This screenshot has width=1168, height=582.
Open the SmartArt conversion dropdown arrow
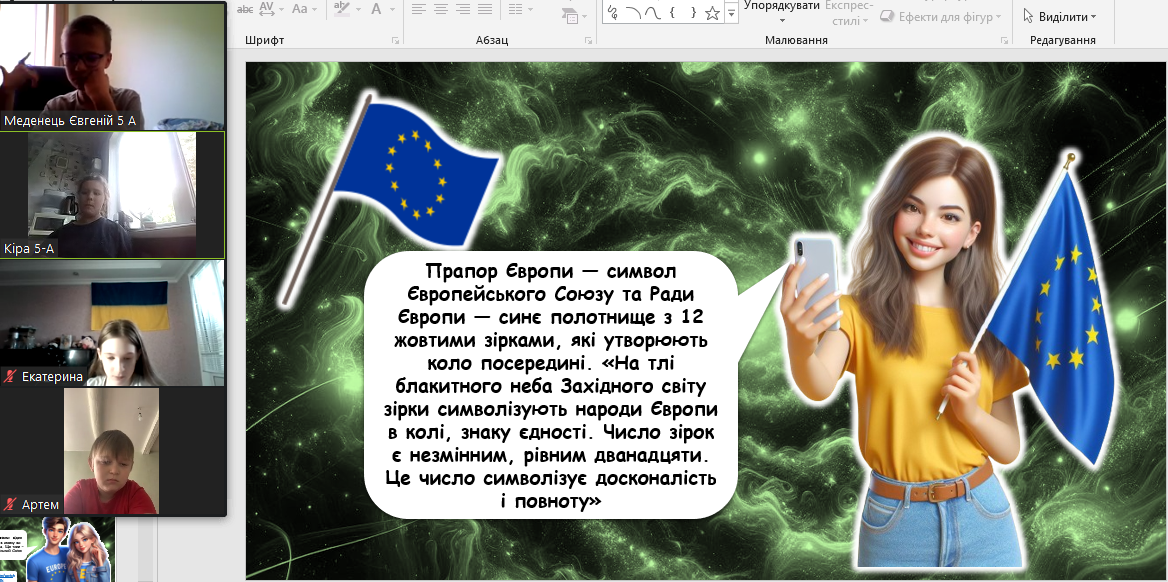pos(585,18)
